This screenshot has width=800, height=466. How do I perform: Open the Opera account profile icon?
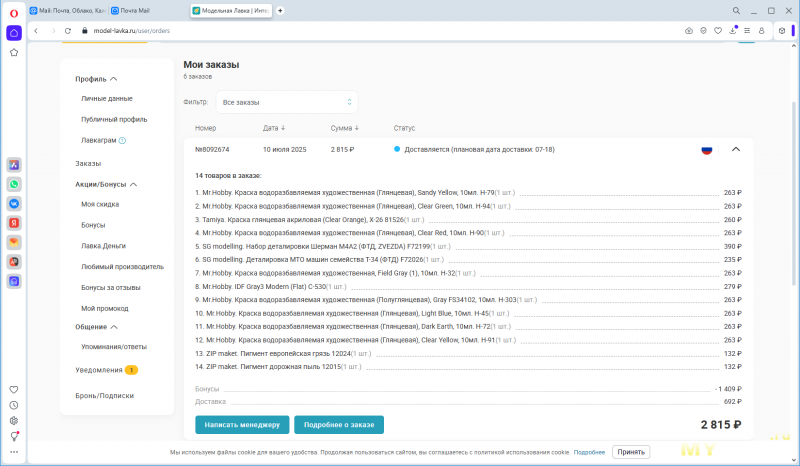pyautogui.click(x=761, y=31)
